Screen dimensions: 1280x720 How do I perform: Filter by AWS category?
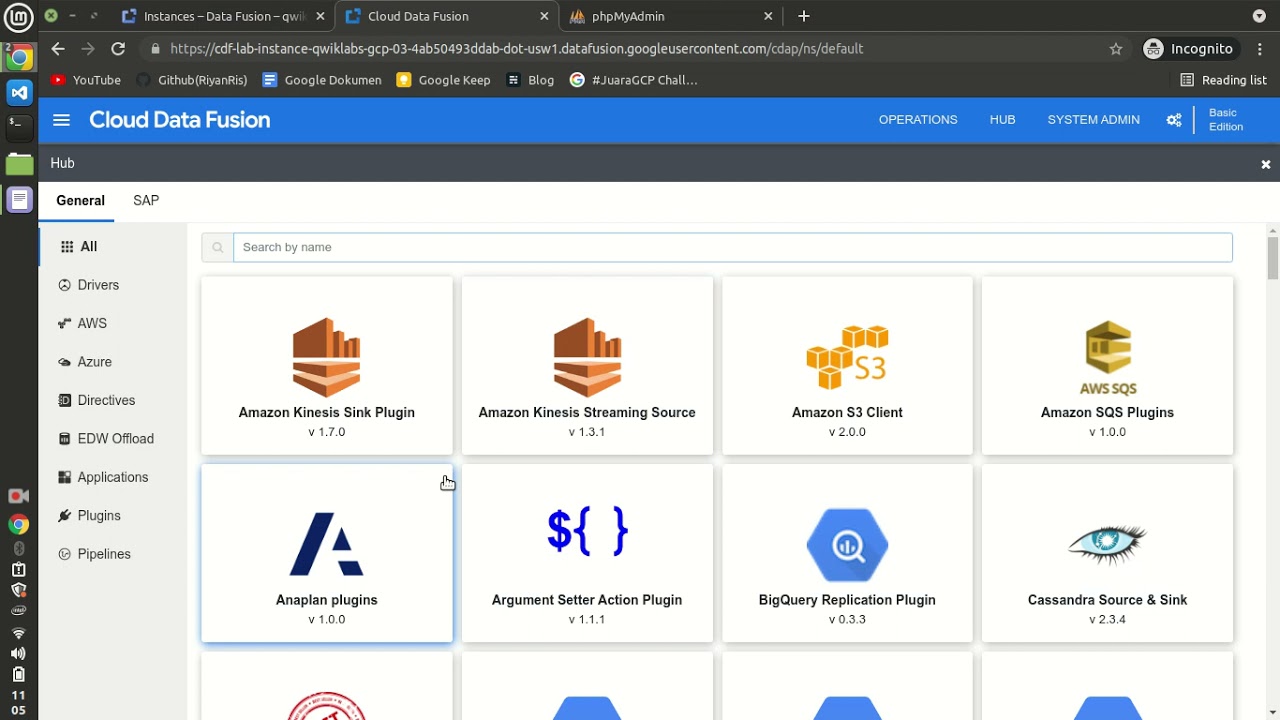tap(92, 324)
